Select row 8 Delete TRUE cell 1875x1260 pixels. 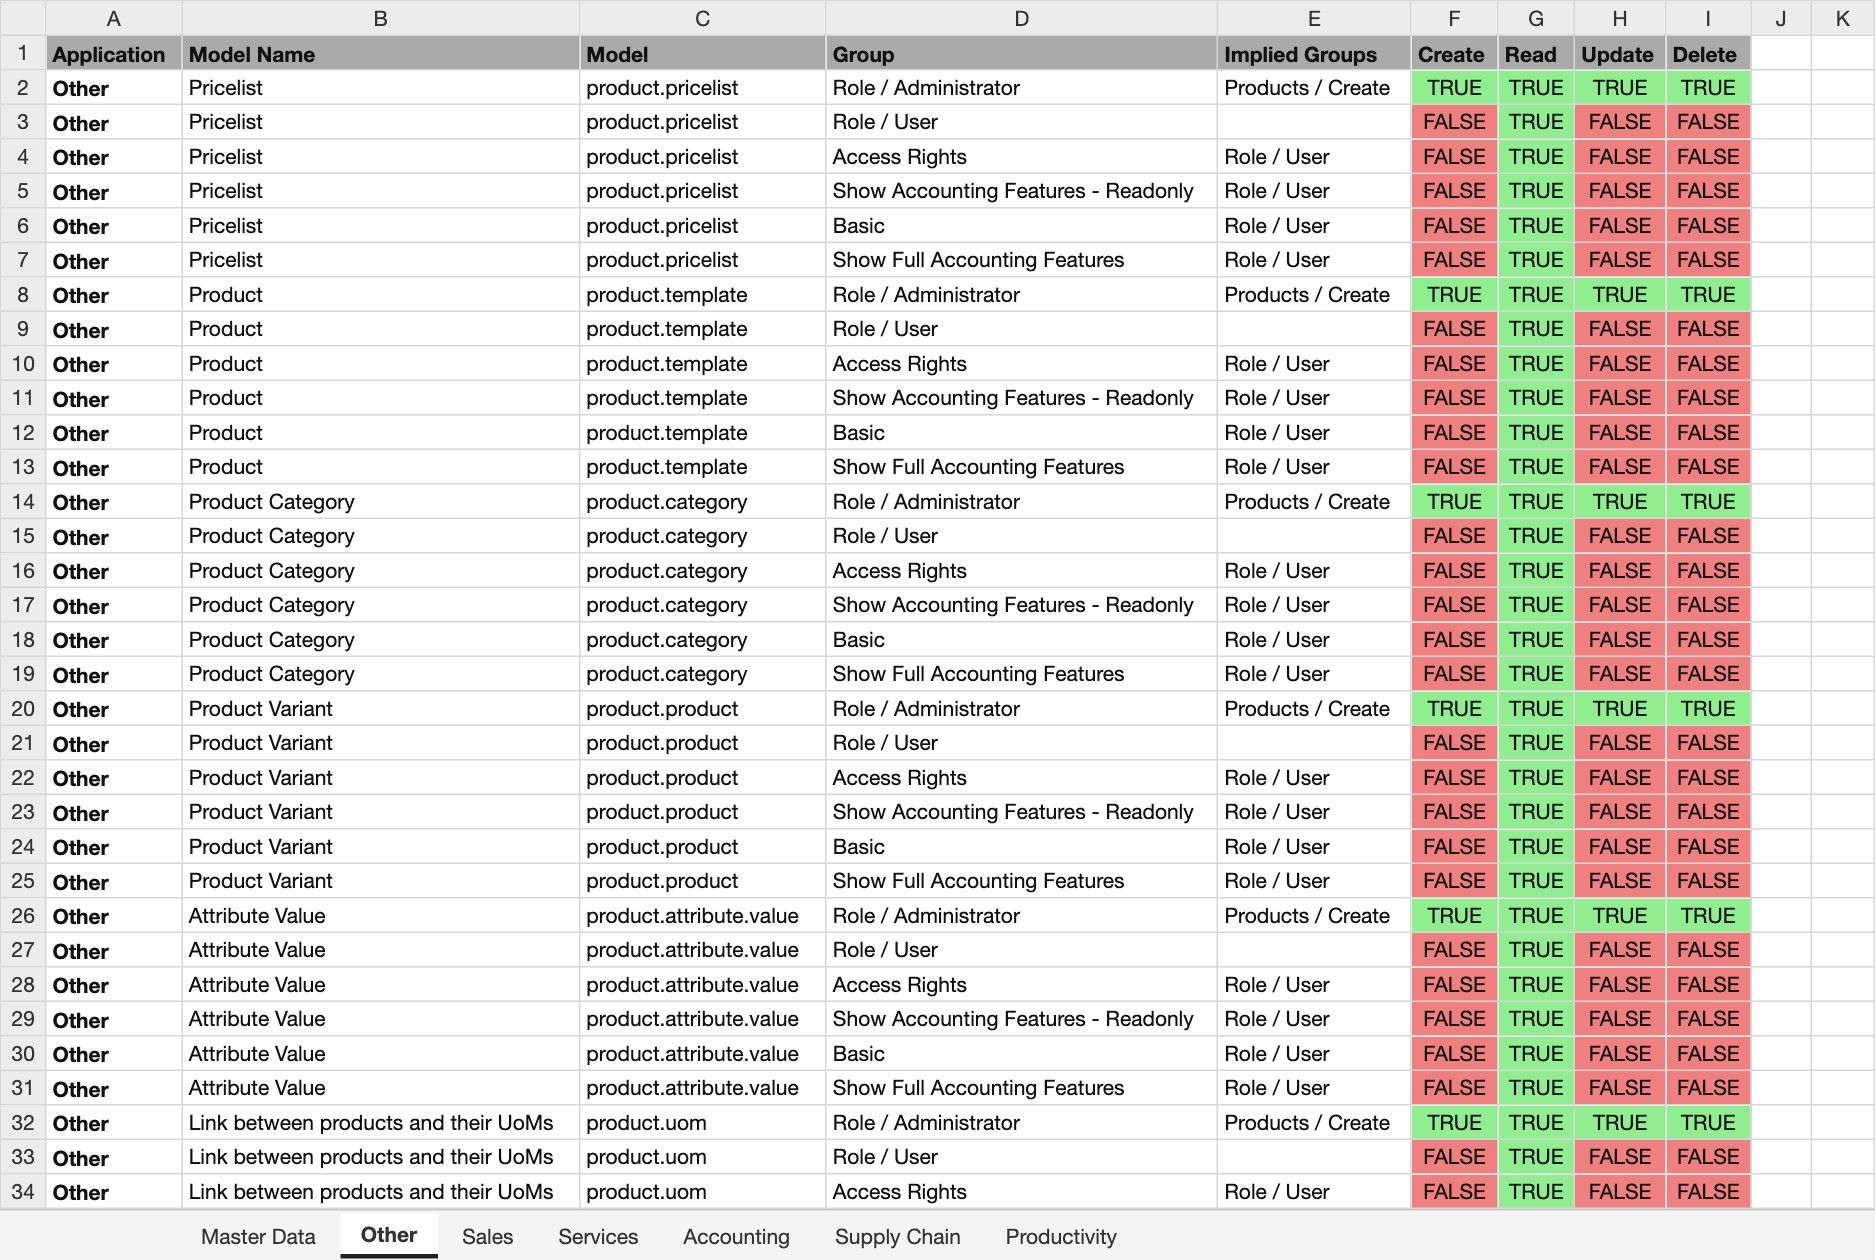coord(1708,295)
